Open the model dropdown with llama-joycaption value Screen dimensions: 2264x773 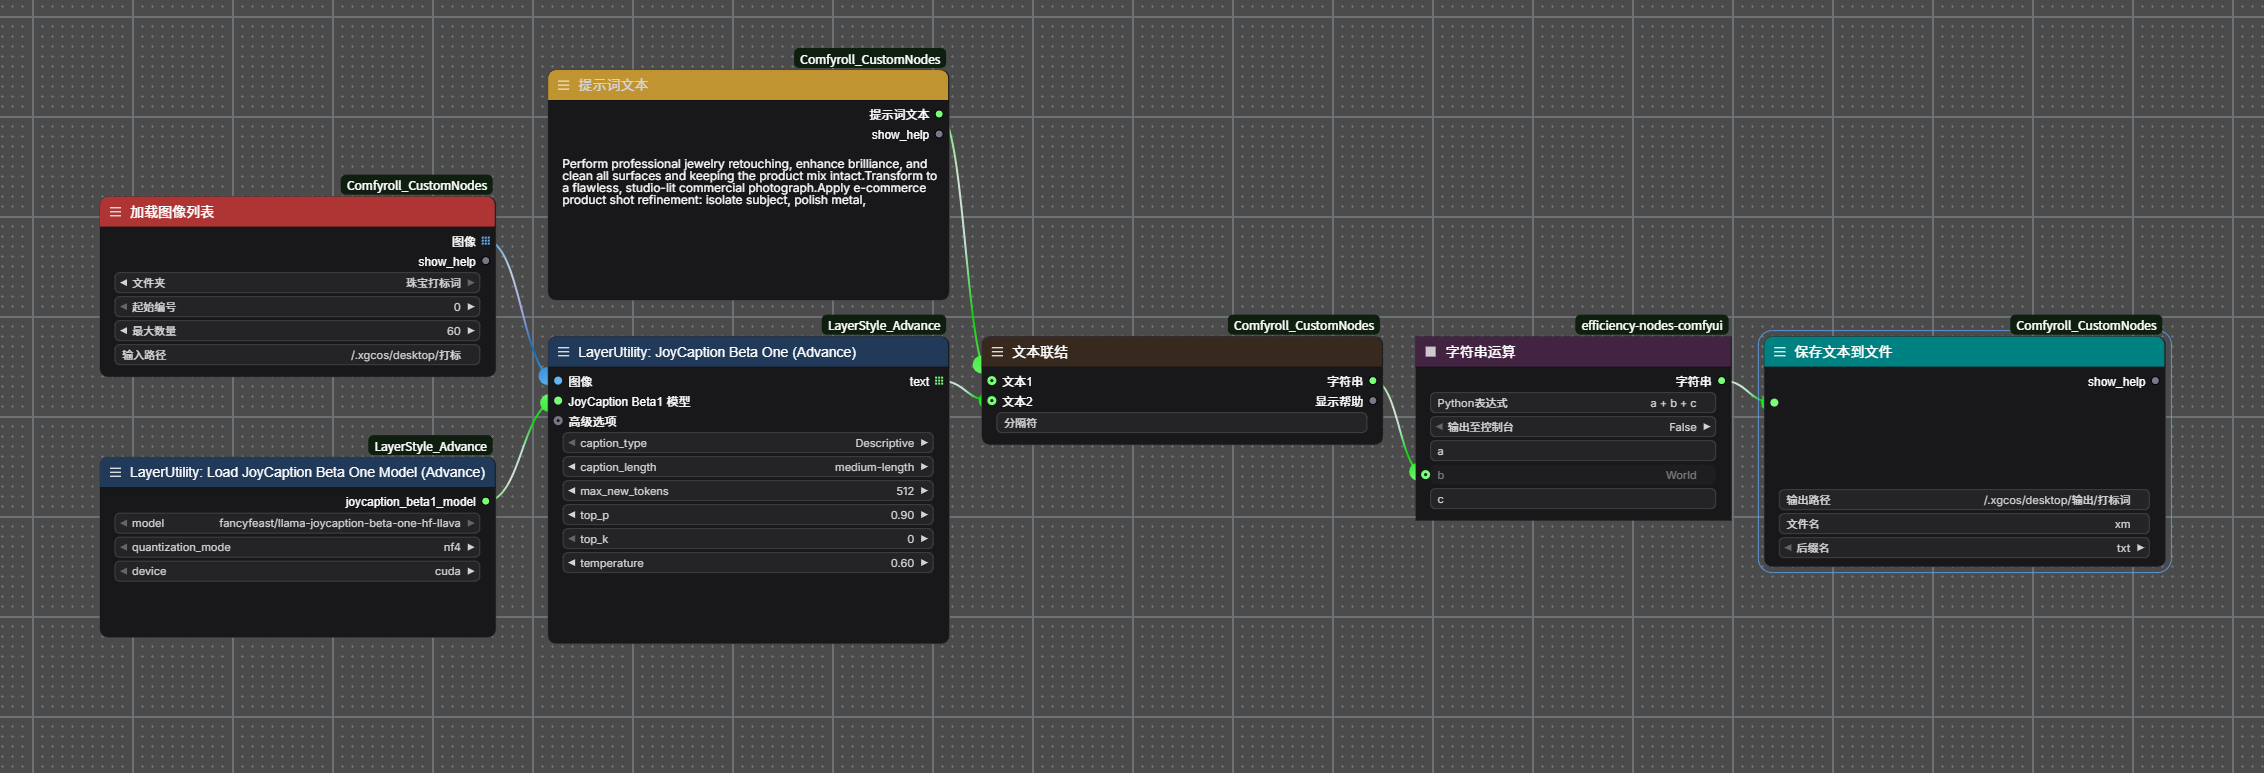[297, 523]
